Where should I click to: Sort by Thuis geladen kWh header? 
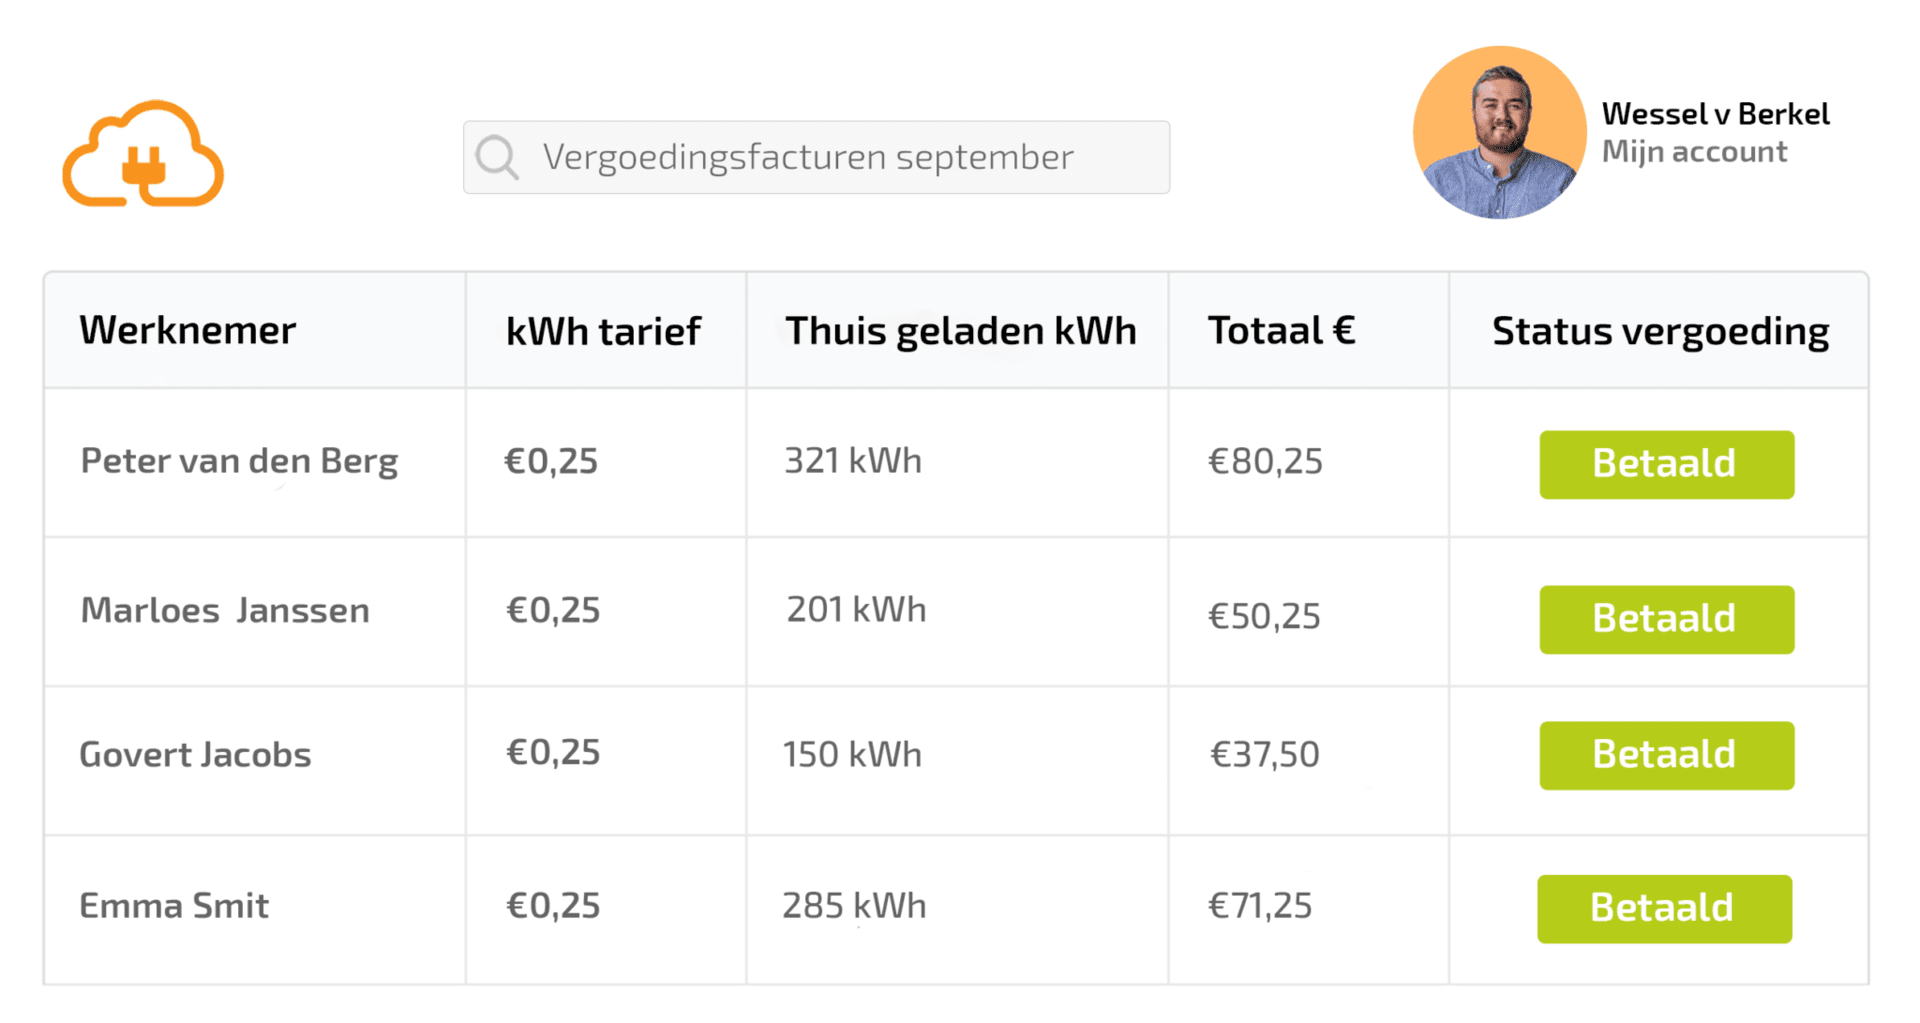pos(960,331)
